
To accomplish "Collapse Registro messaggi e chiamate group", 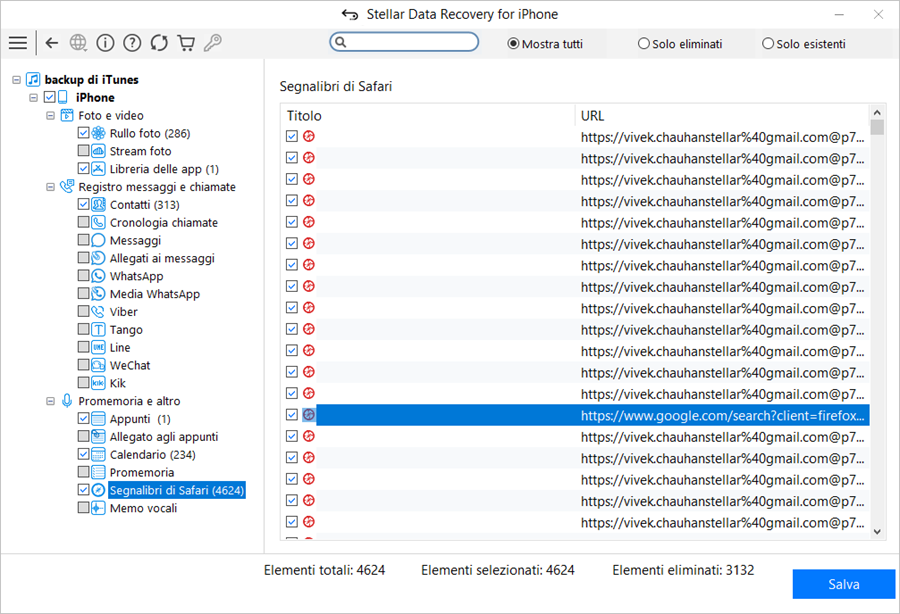I will click(51, 187).
